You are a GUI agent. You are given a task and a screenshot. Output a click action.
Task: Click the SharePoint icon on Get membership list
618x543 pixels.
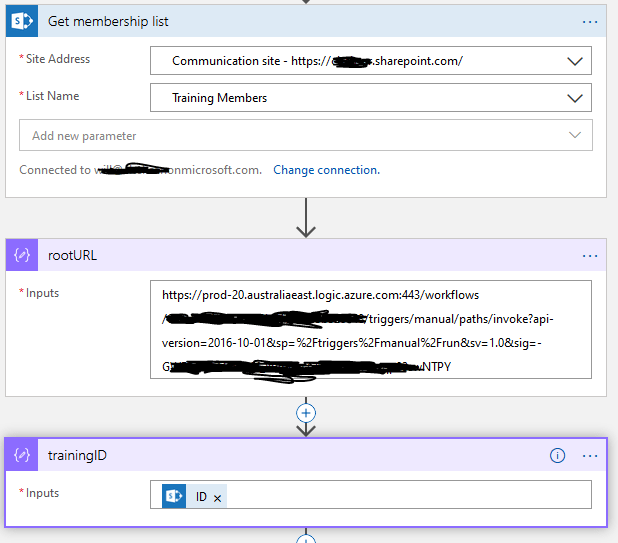coord(24,21)
